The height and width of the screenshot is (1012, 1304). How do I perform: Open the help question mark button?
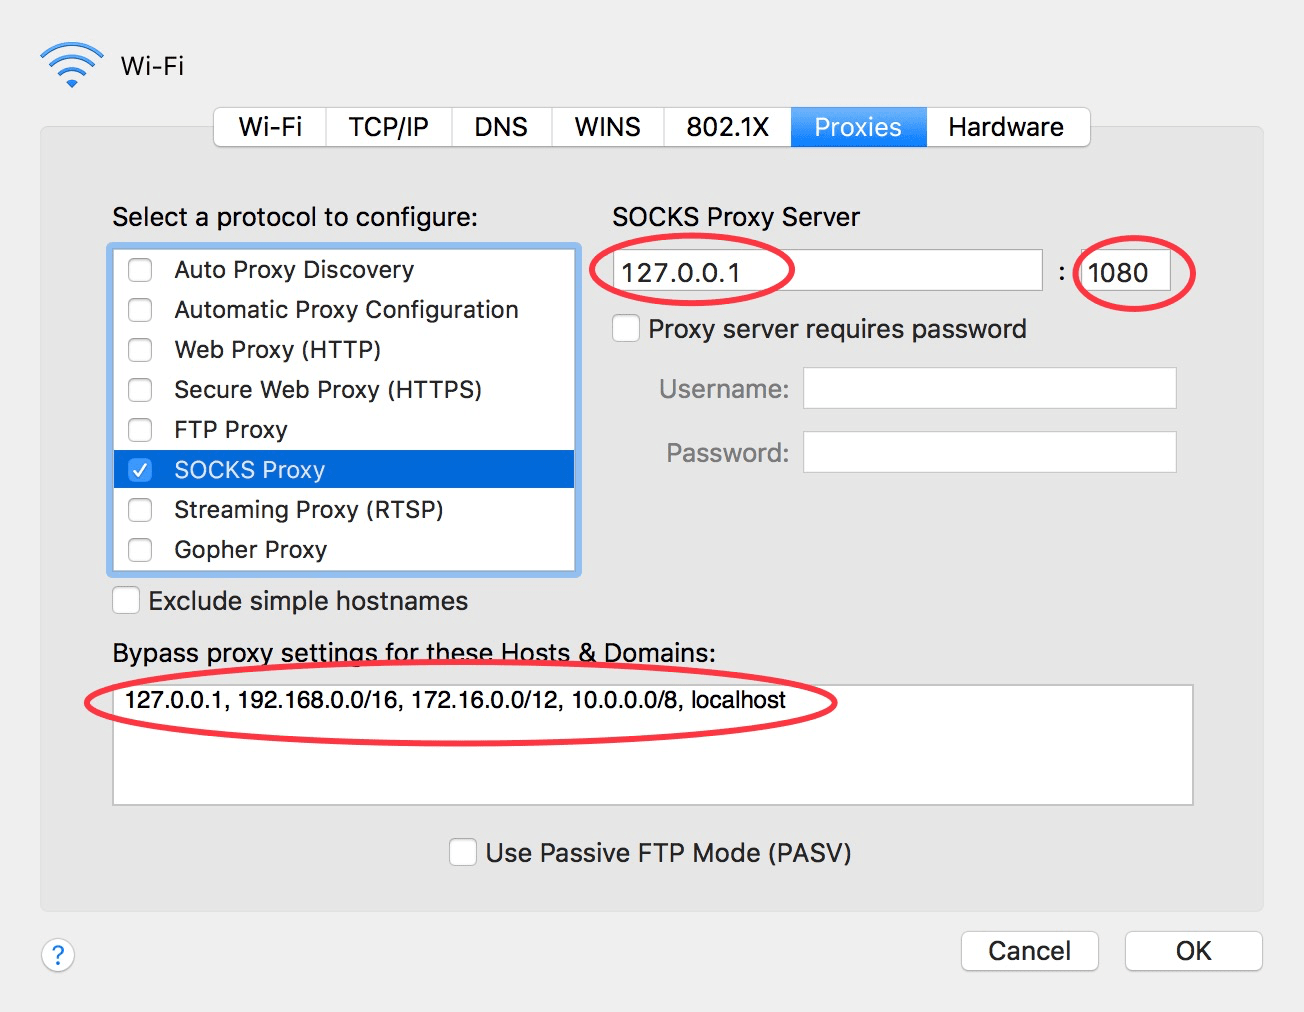[58, 955]
